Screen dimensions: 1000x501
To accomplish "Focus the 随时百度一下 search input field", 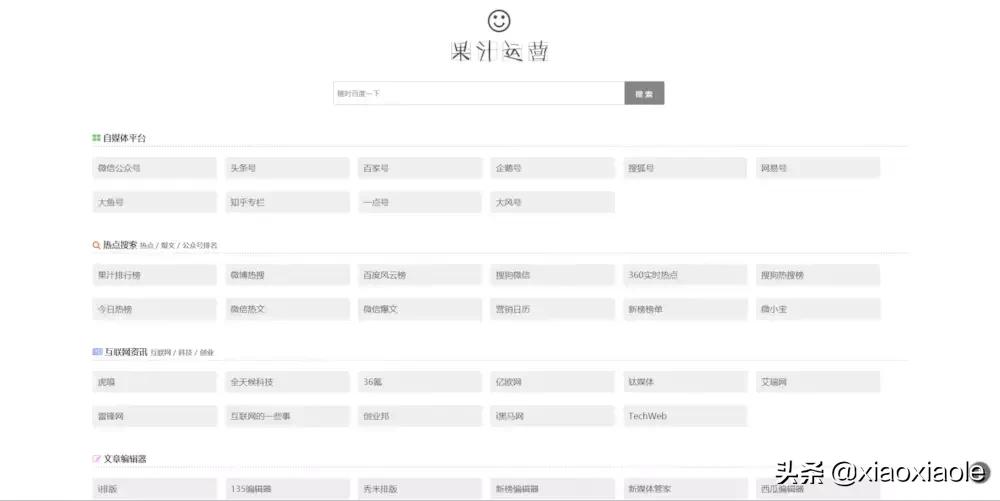I will (x=478, y=93).
